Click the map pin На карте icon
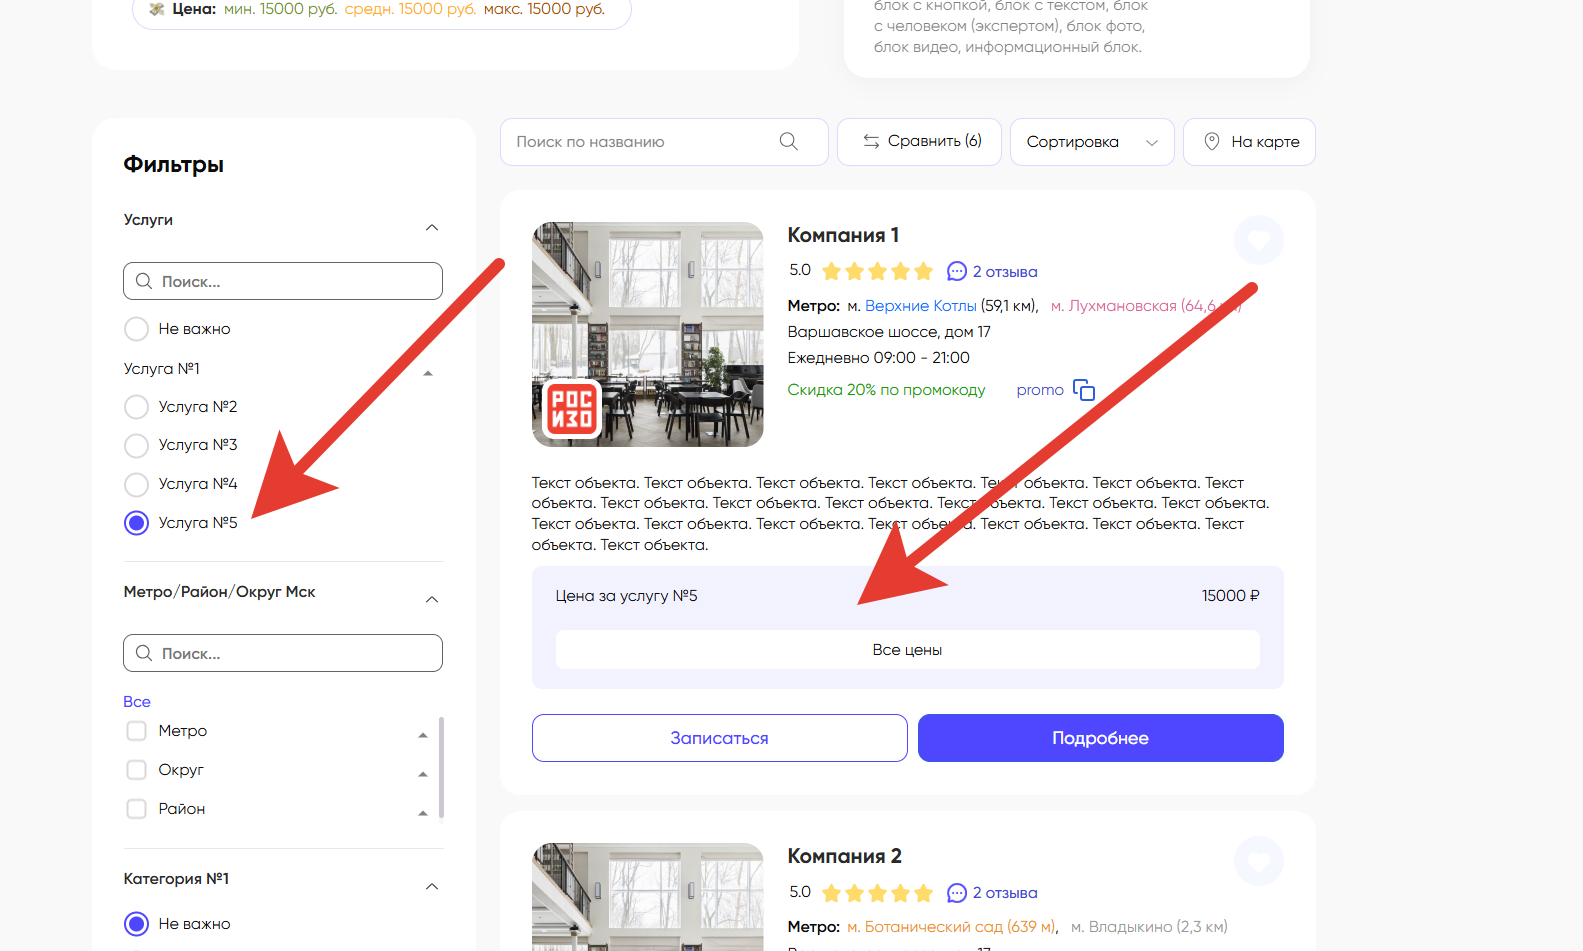This screenshot has width=1583, height=951. (1211, 142)
